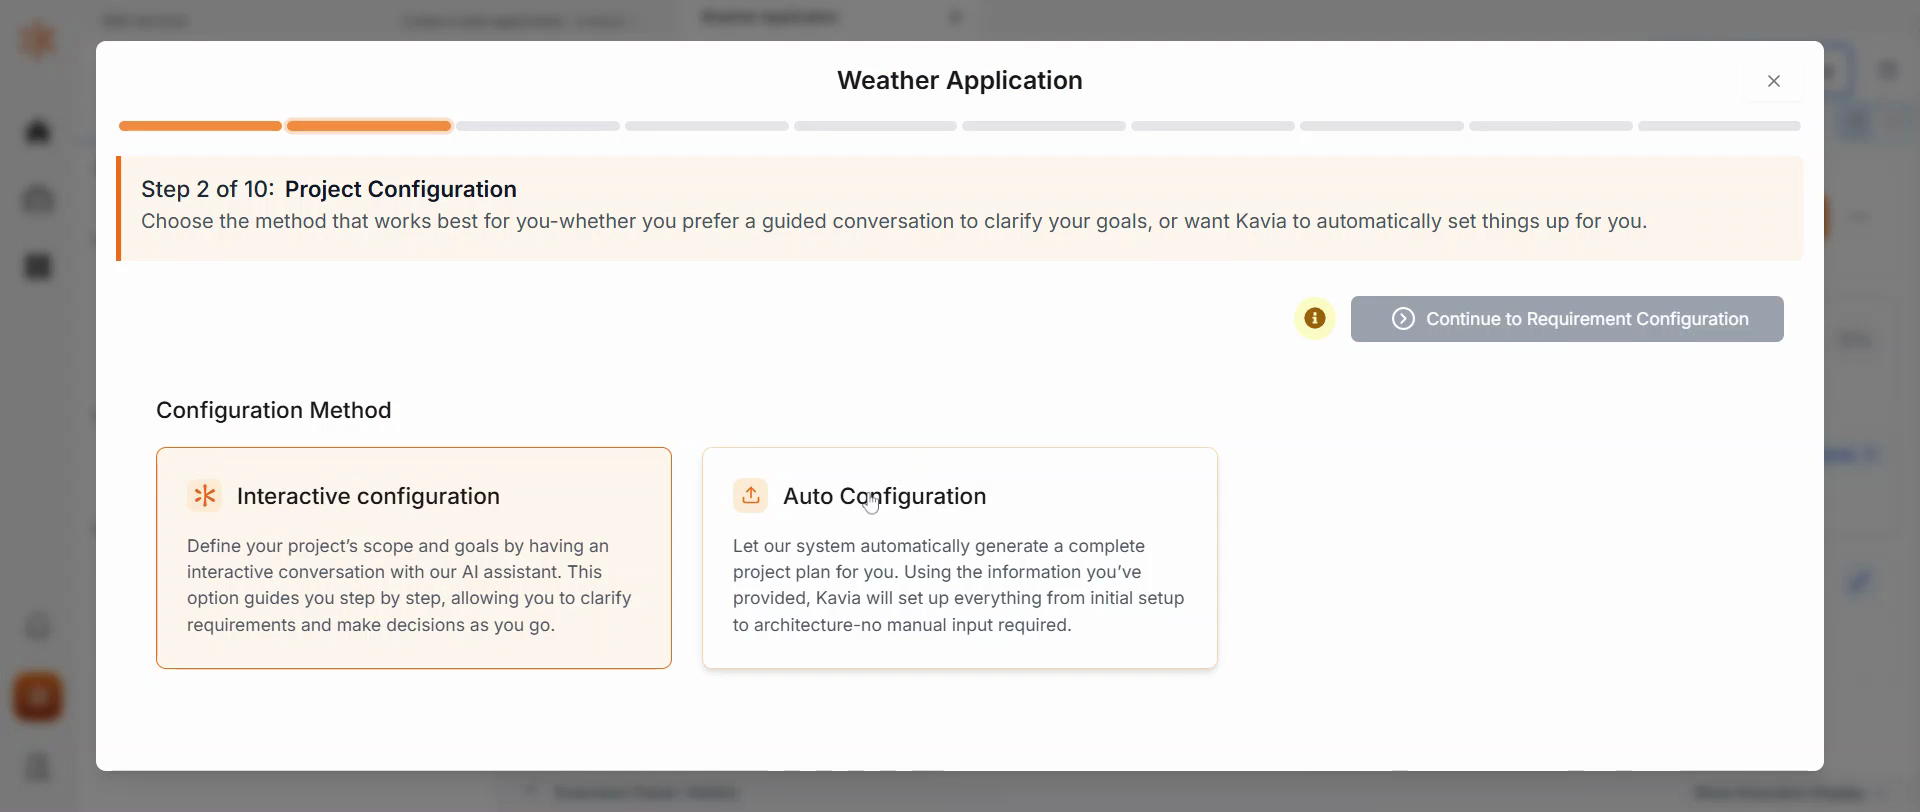Click the "Configuration Method" section label
This screenshot has height=812, width=1920.
[x=274, y=410]
